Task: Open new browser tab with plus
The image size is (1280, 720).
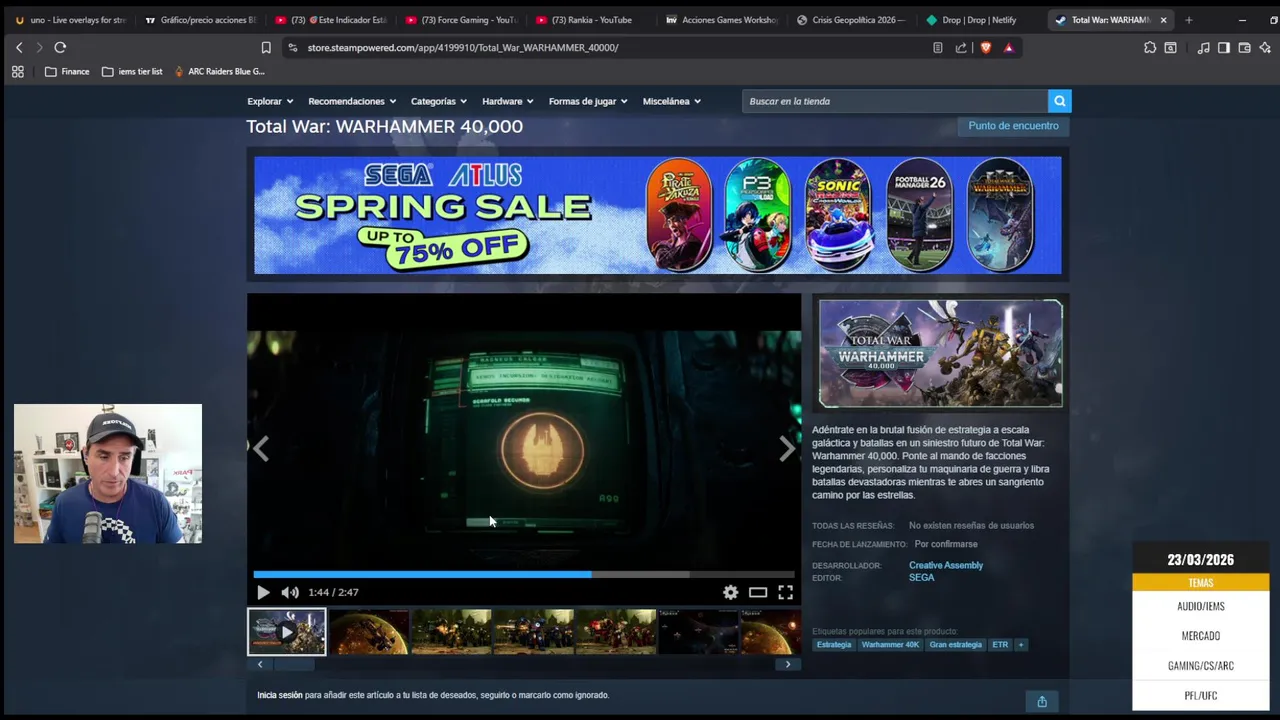Action: (1188, 20)
